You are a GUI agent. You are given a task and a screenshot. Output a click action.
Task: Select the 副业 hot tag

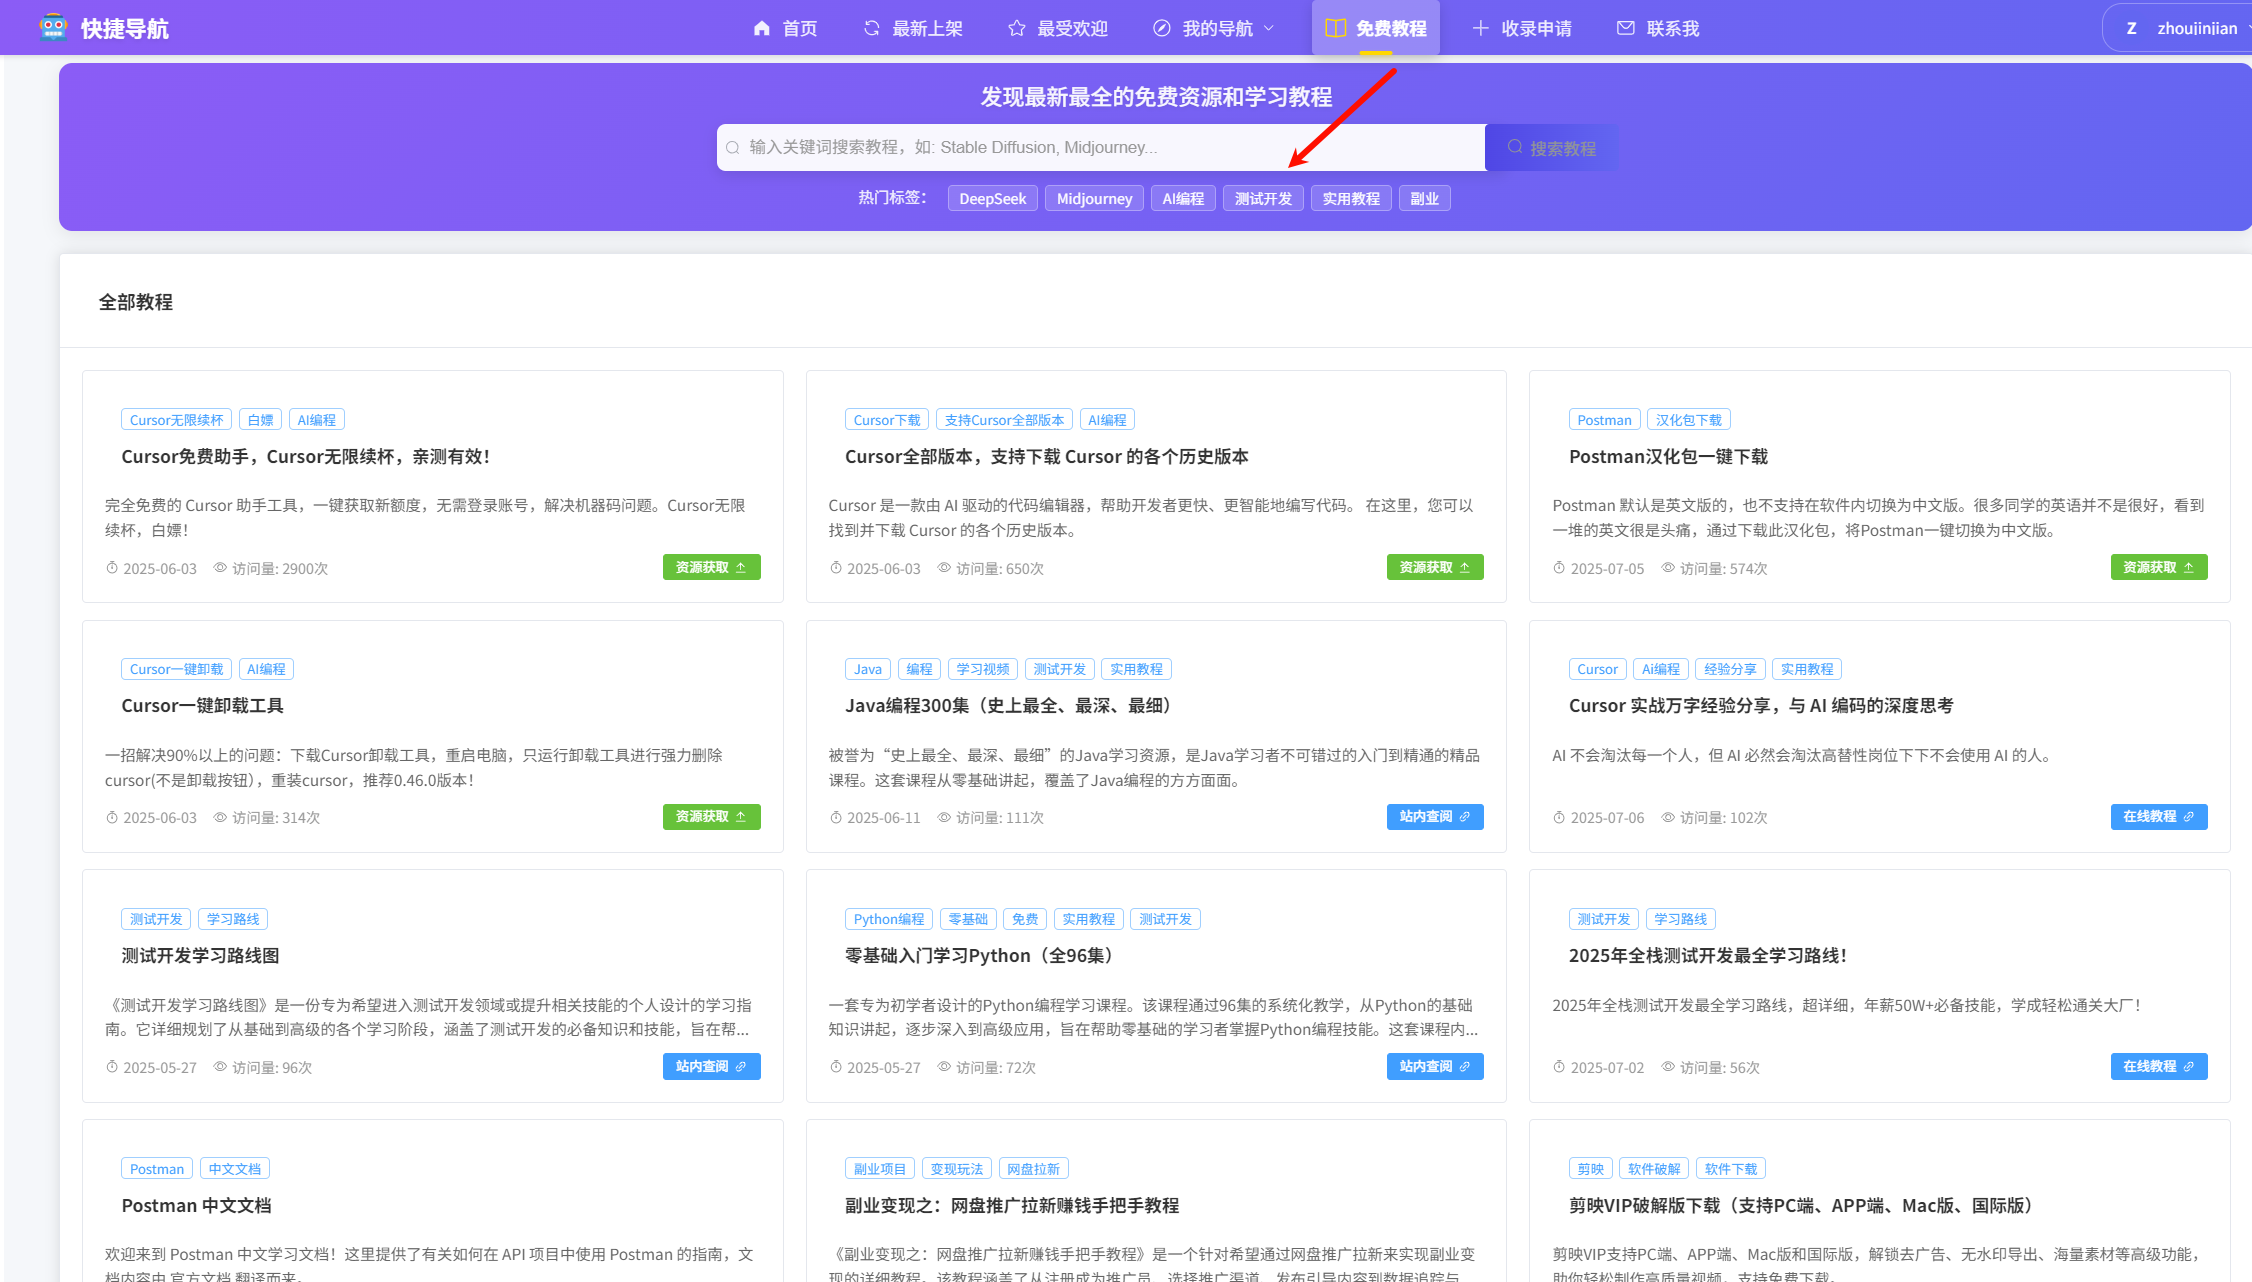point(1424,199)
